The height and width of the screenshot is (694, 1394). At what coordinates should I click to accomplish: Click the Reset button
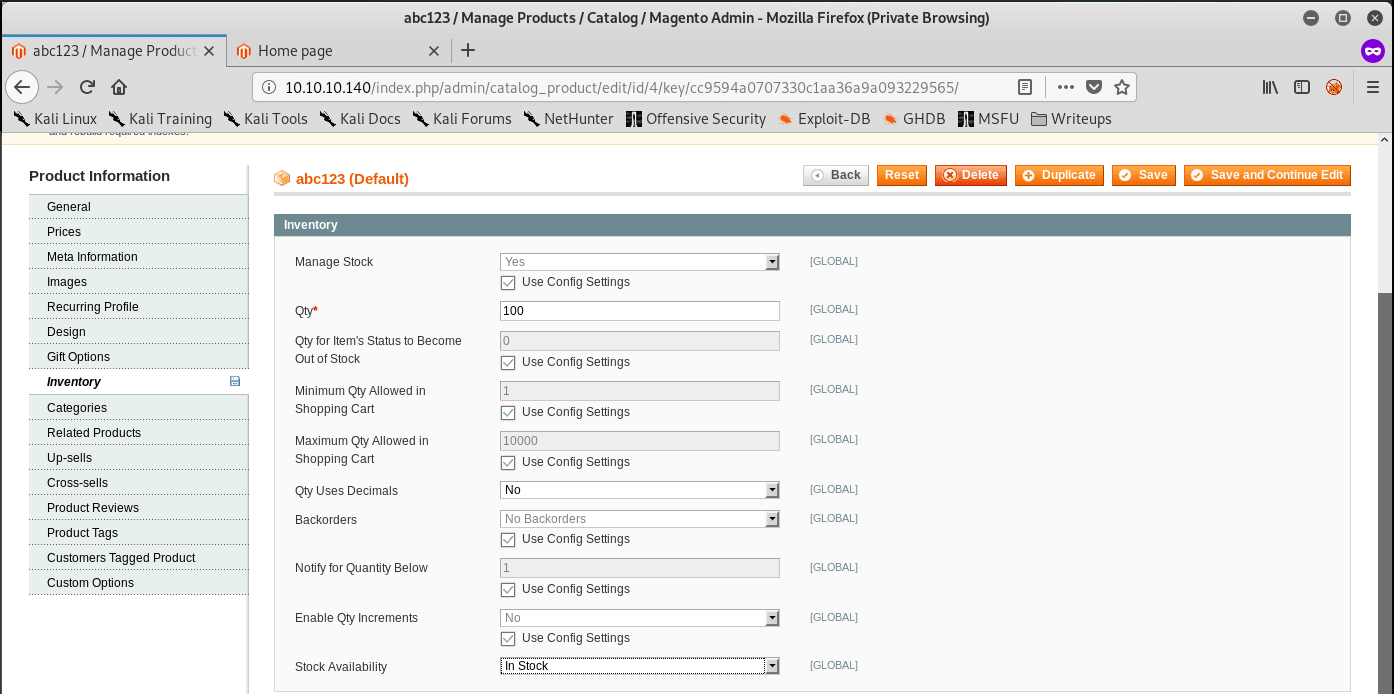coord(902,175)
